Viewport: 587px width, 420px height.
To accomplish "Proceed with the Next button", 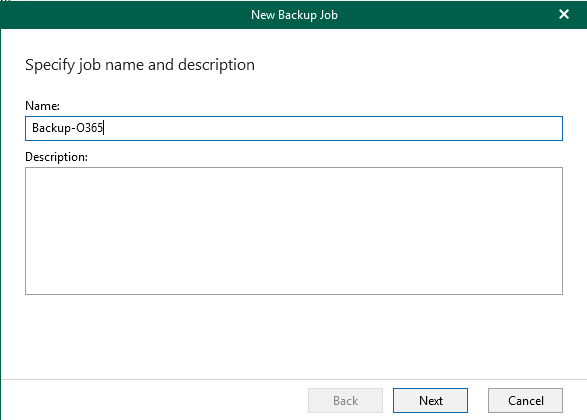I will pos(430,401).
